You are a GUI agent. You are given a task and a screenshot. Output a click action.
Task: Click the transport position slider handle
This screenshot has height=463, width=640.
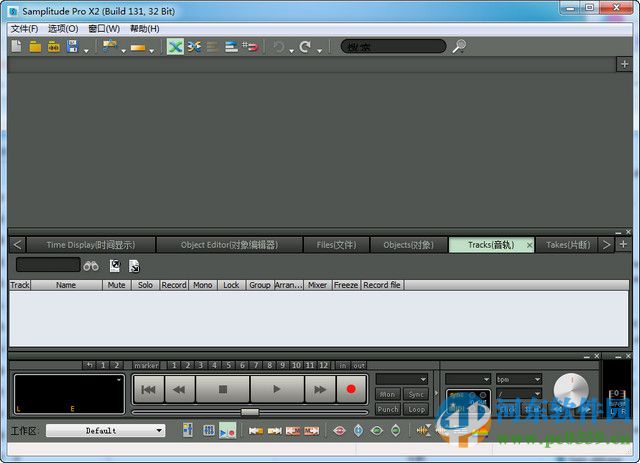click(250, 411)
